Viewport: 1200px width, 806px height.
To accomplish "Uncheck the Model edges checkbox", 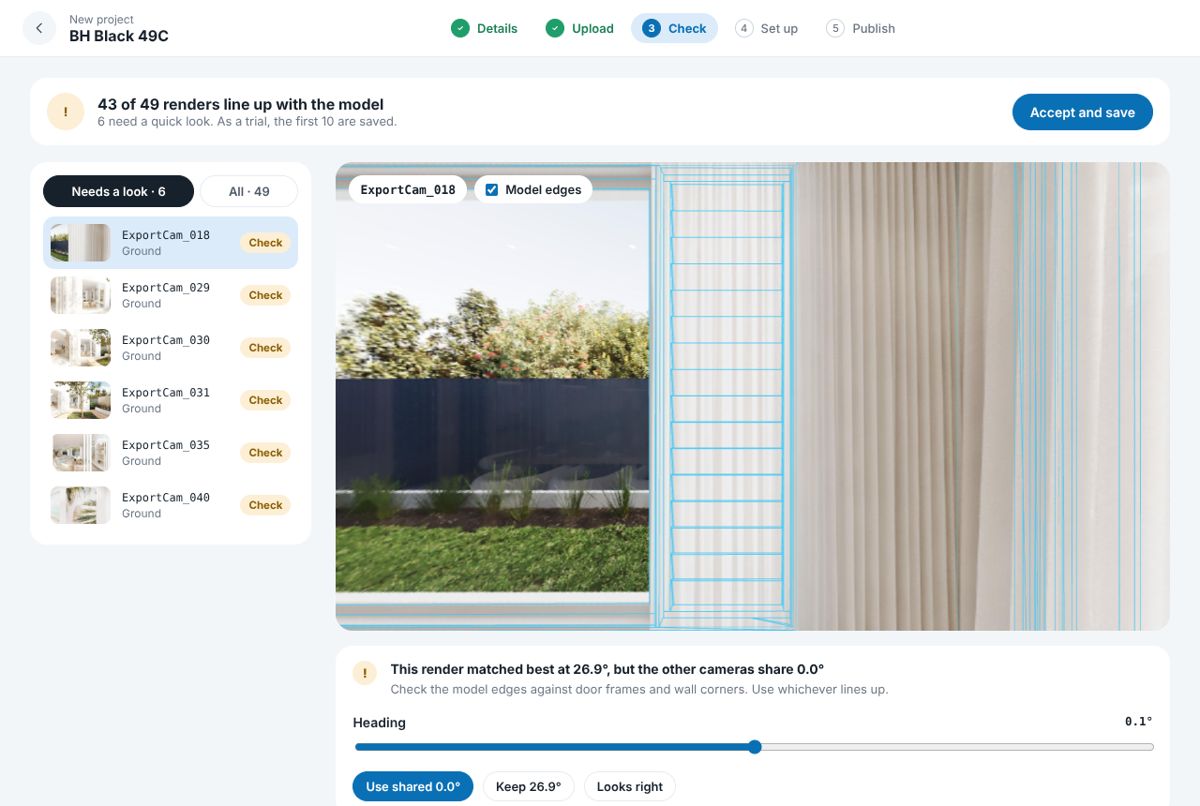I will 492,190.
